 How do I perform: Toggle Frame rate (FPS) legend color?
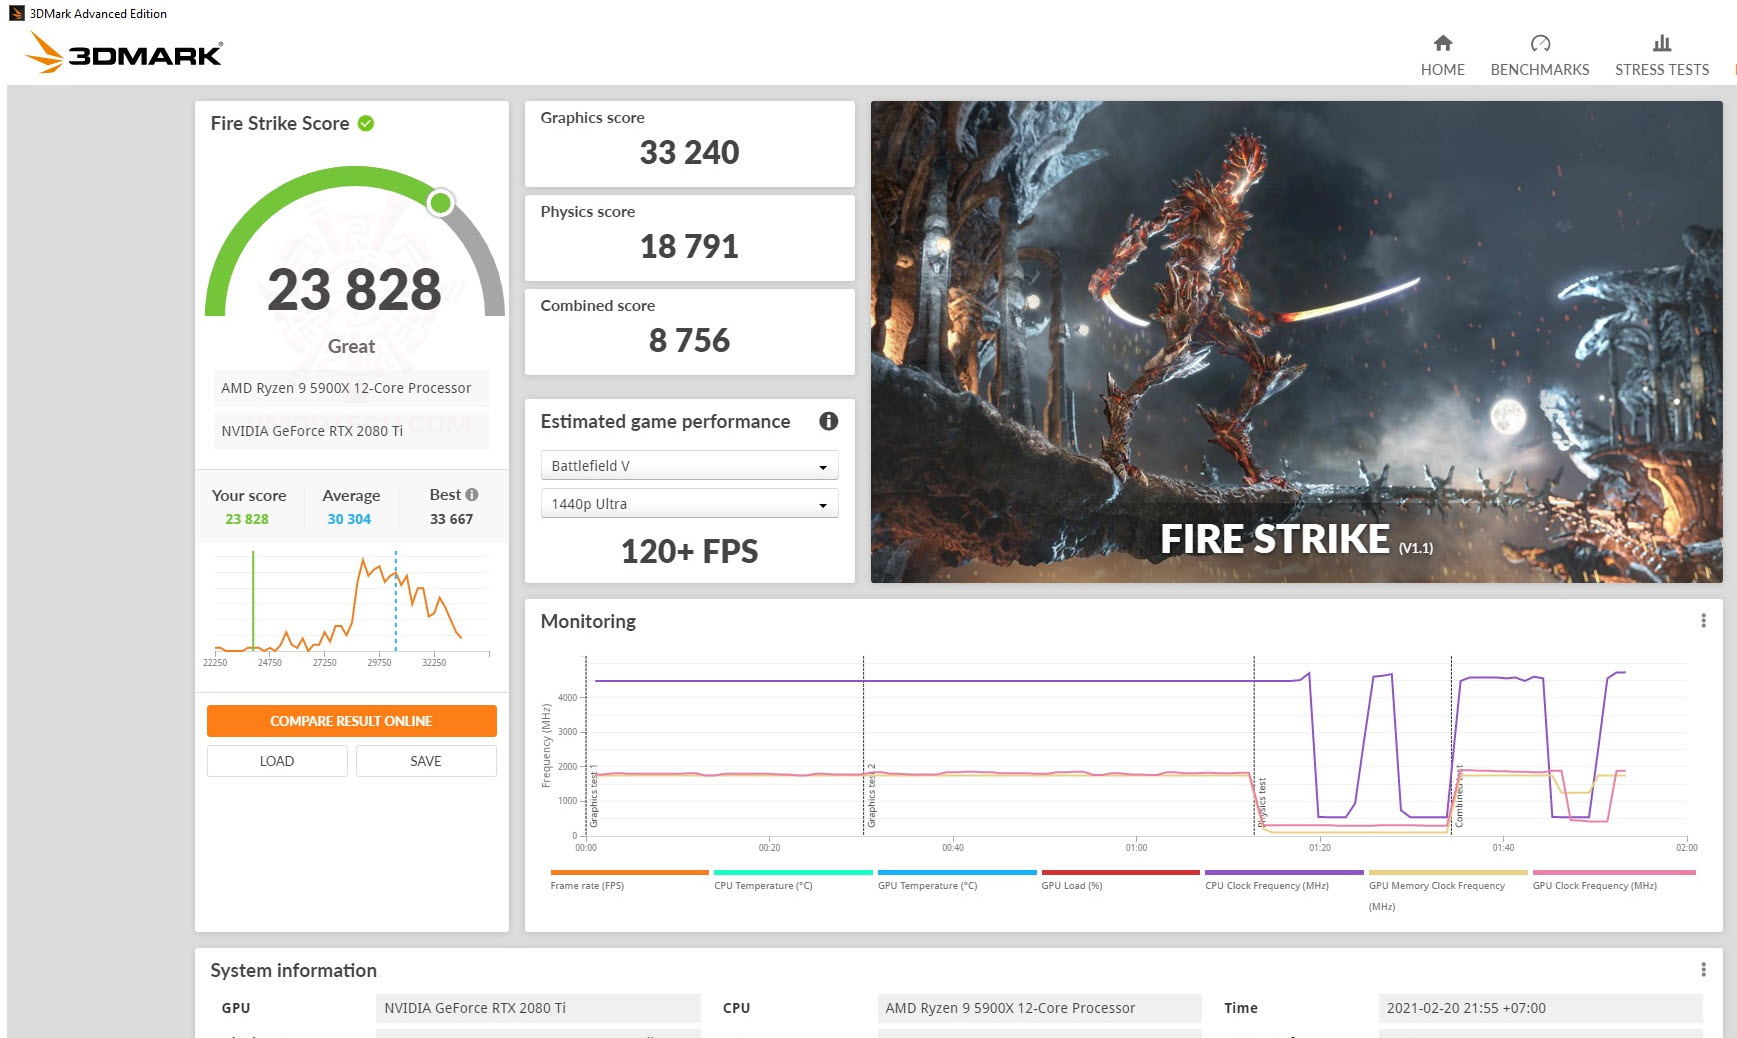(629, 872)
